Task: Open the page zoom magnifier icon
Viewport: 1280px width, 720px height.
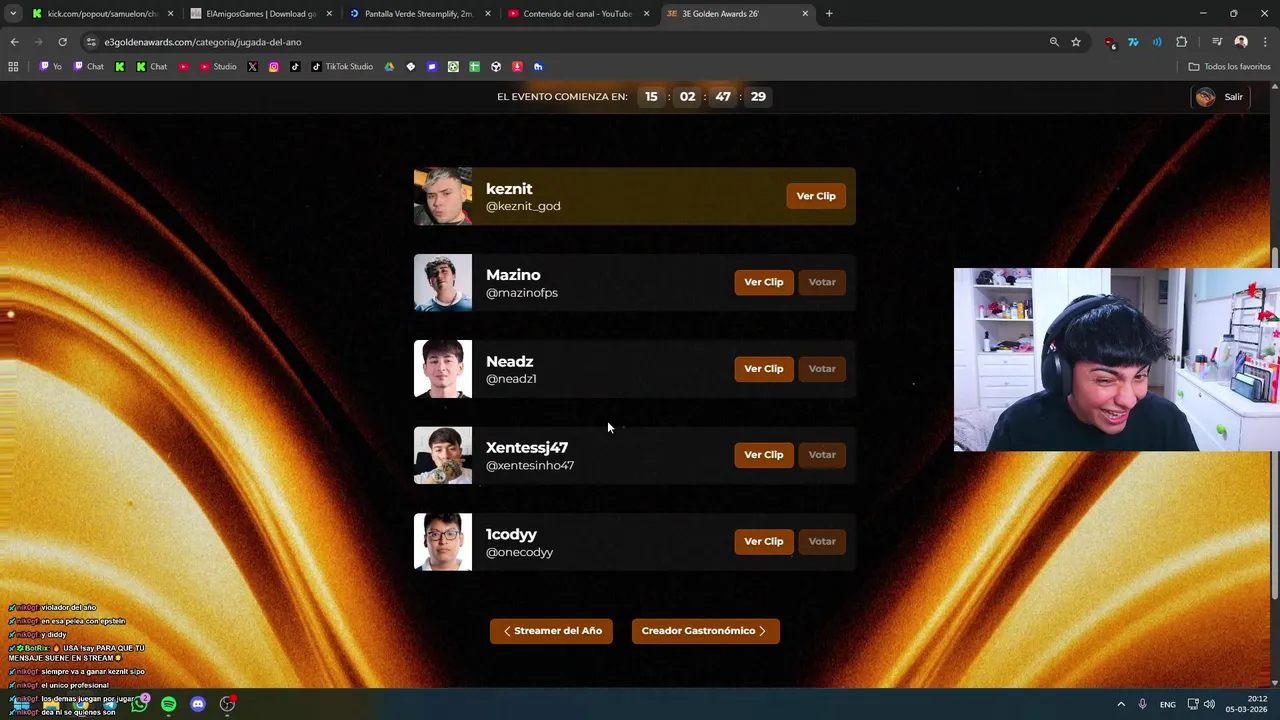Action: click(x=1054, y=42)
